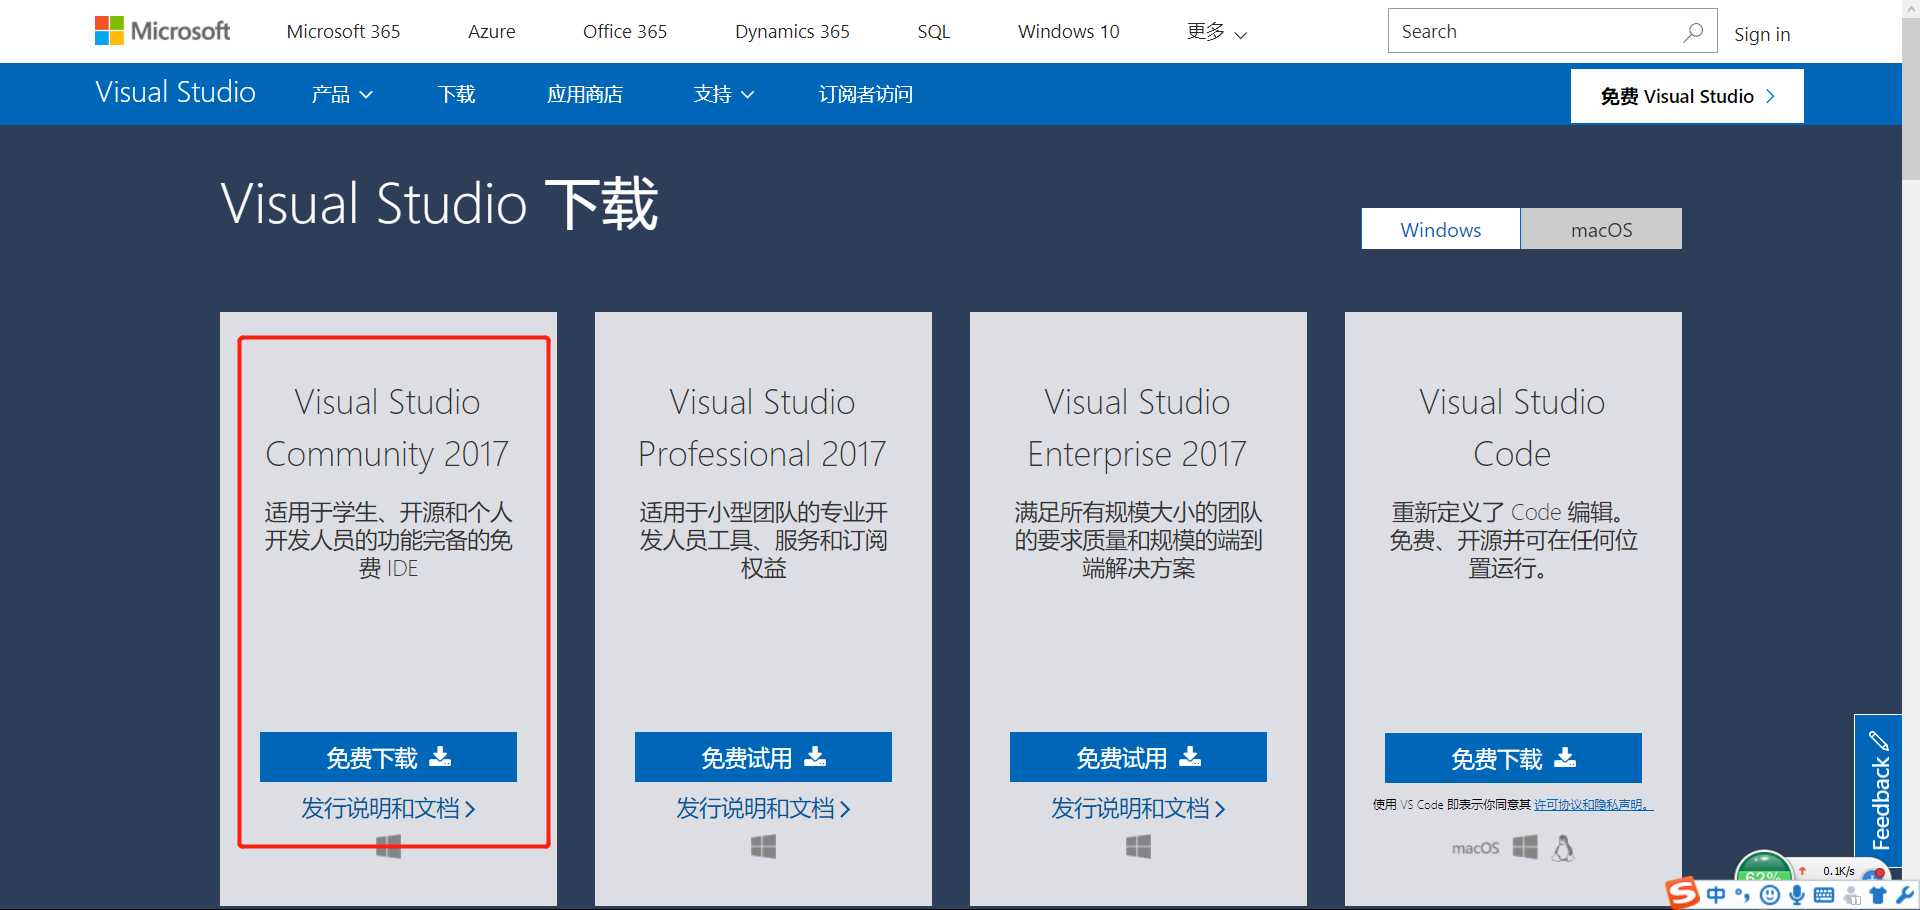
Task: Open the Sogou soft keyboard icon
Action: tap(1824, 895)
